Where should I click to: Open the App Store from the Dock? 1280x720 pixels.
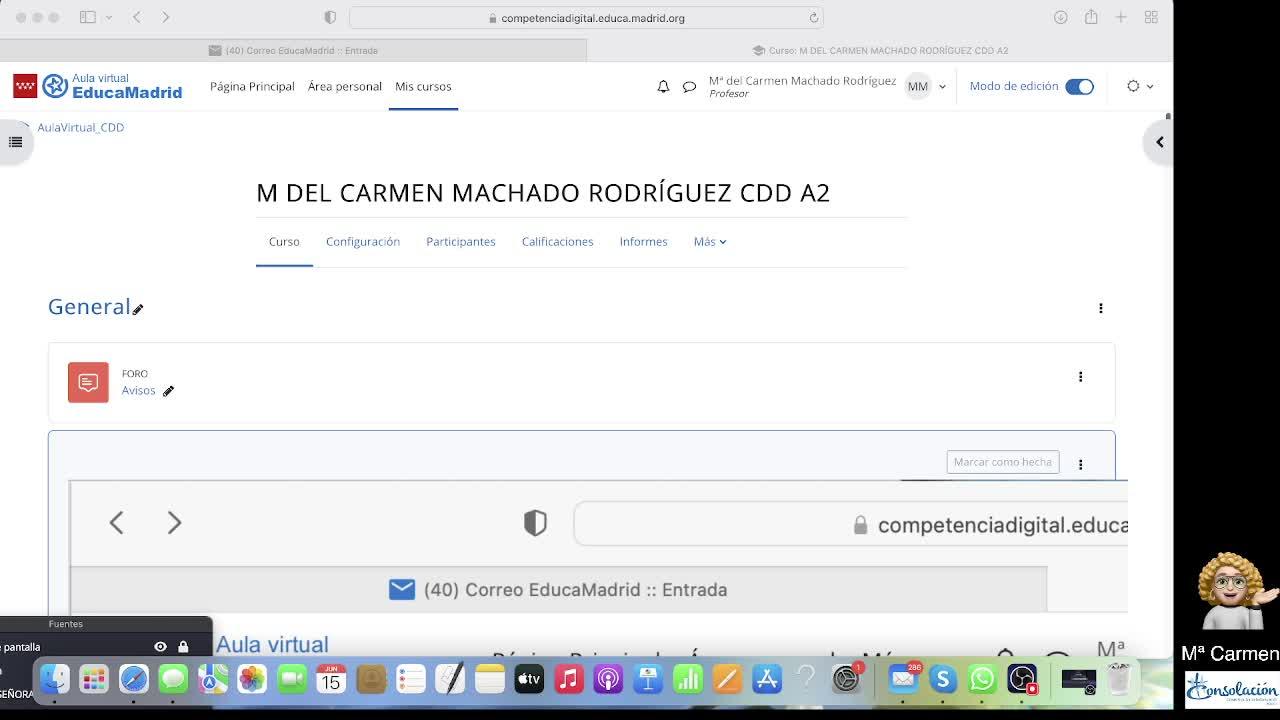(x=767, y=680)
